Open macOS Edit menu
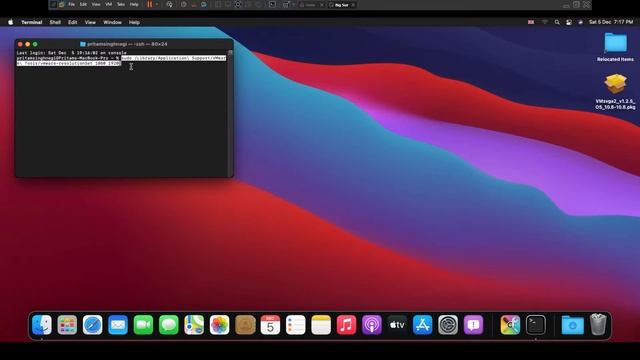 coord(73,22)
